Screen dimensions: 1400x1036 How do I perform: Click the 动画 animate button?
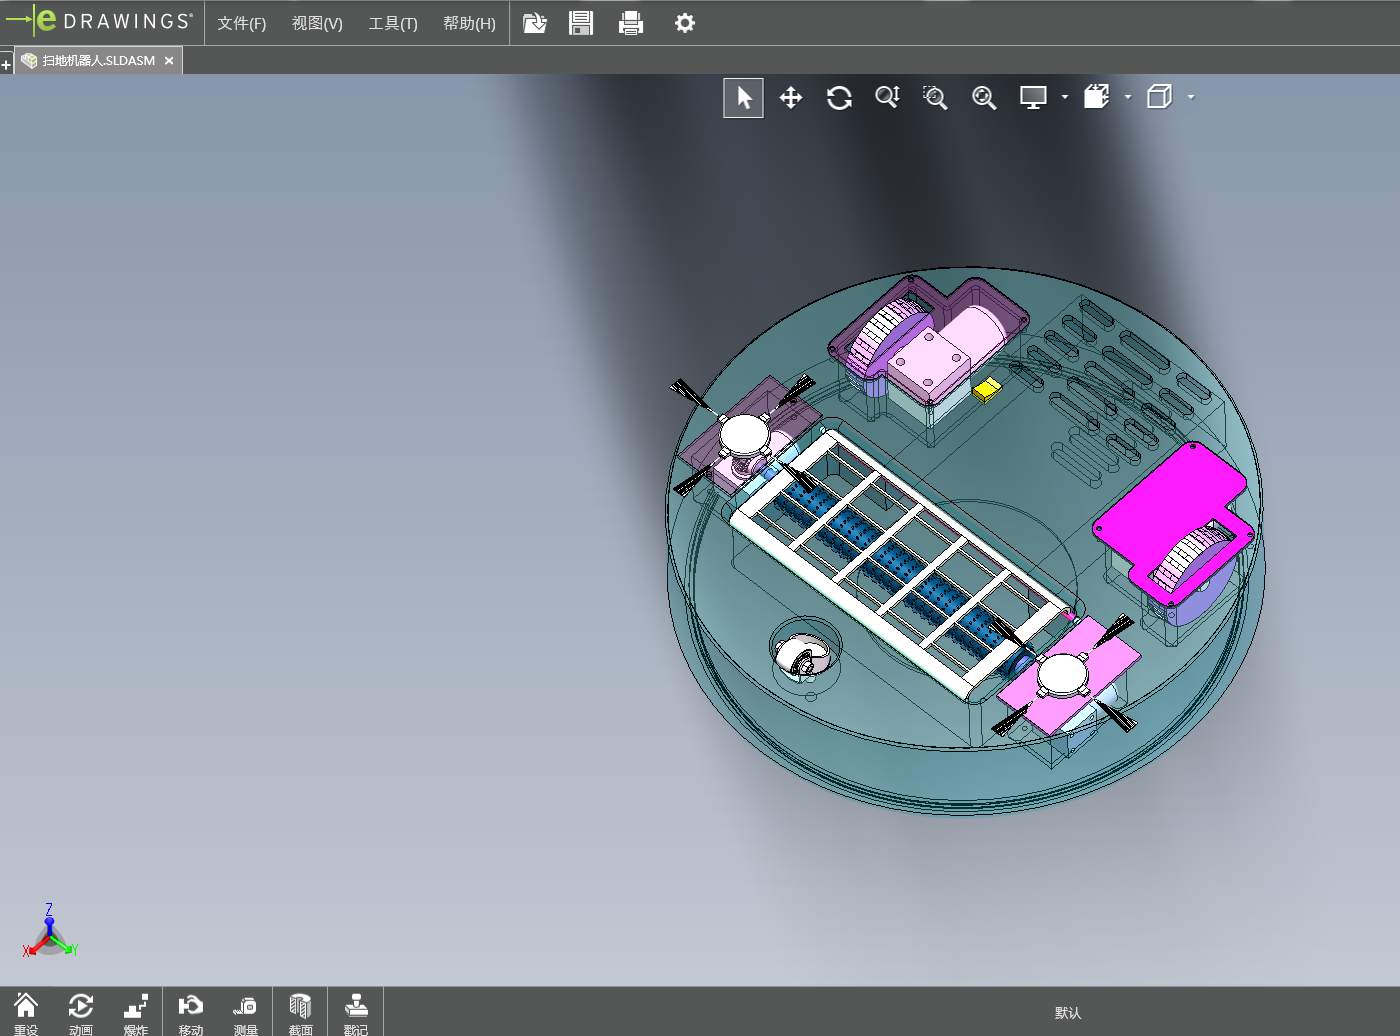tap(81, 1012)
